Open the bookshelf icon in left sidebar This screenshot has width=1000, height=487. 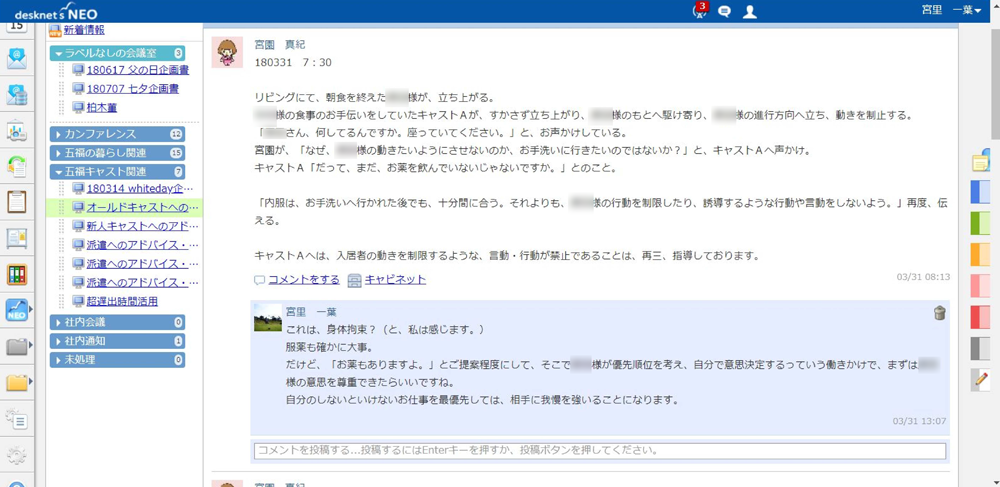(x=16, y=274)
